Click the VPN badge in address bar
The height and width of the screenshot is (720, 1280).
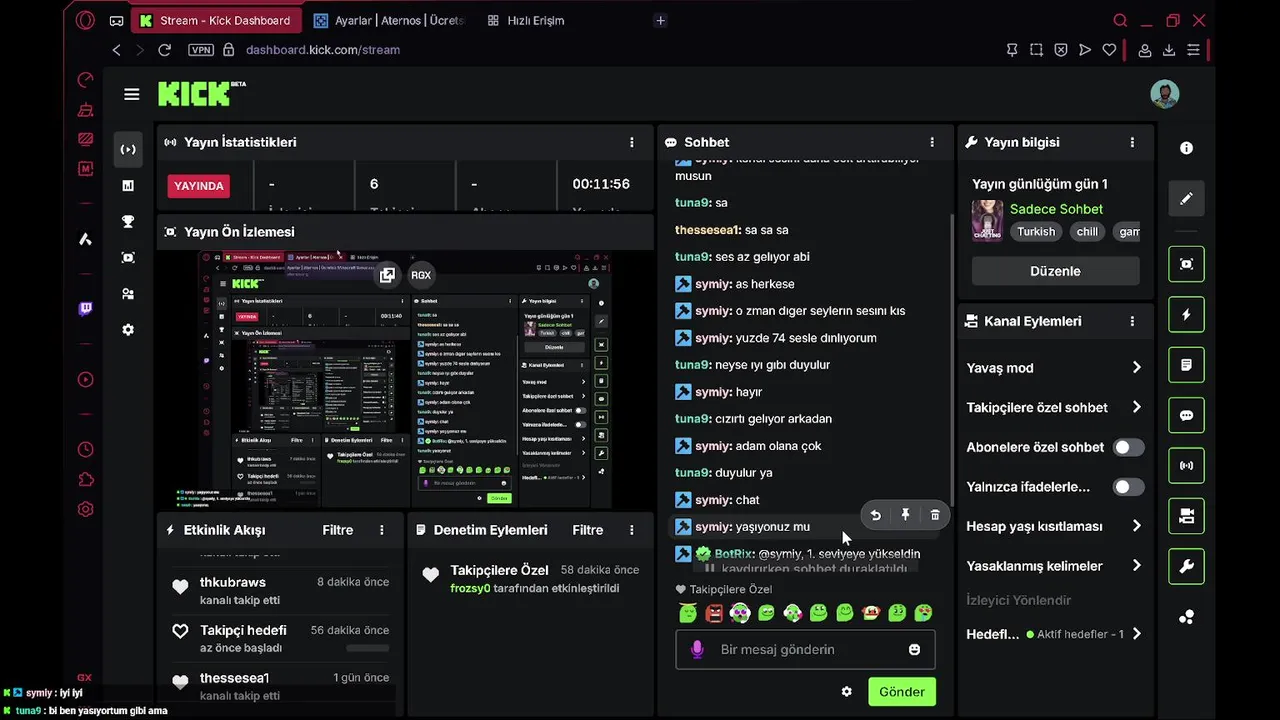(x=201, y=50)
